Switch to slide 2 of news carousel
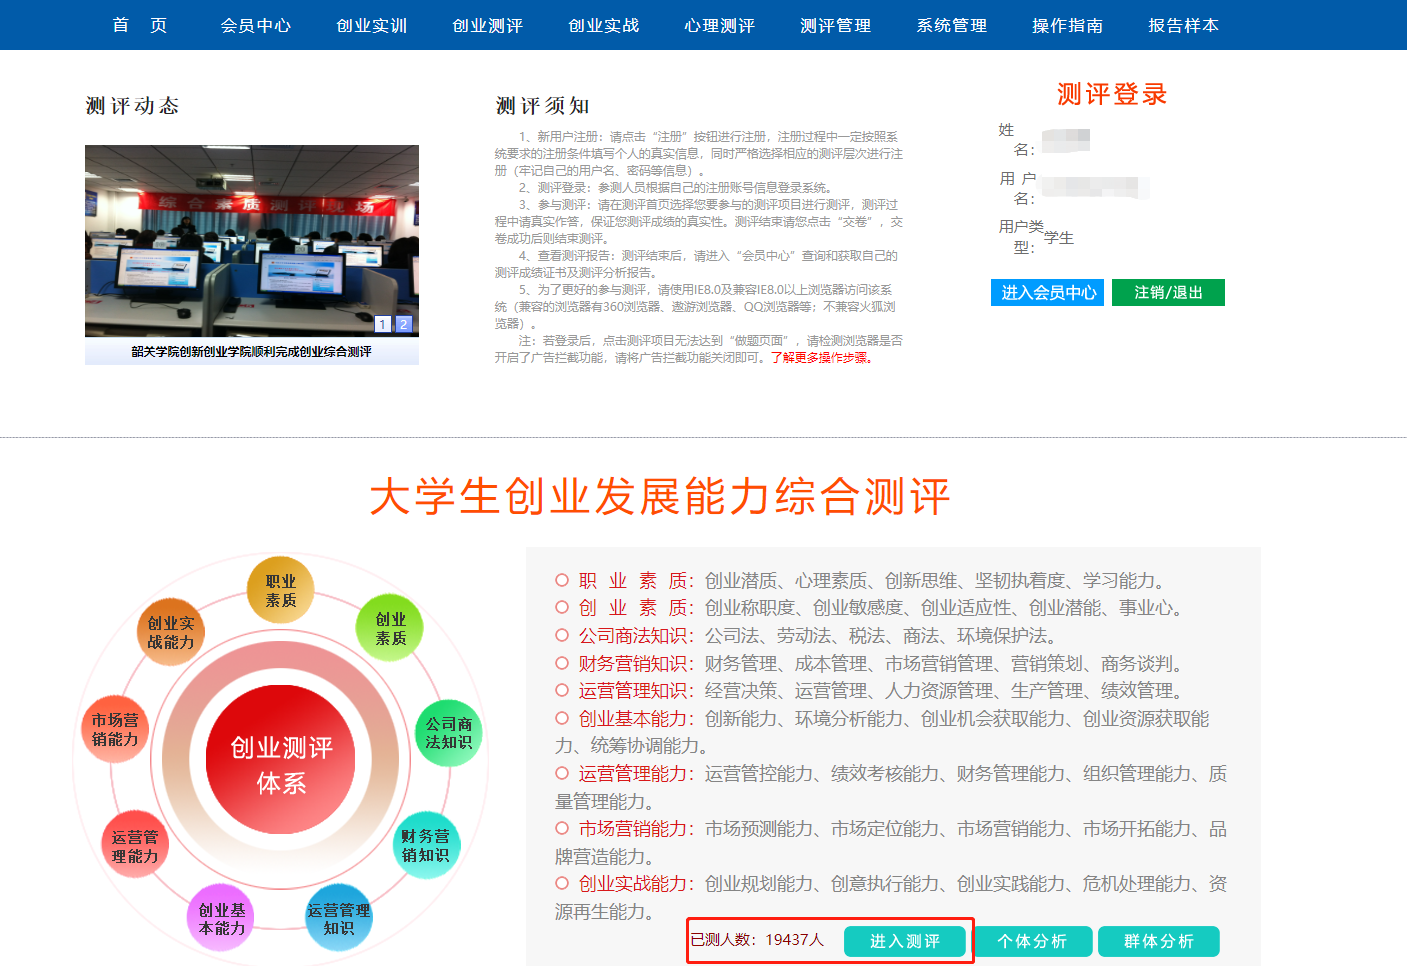 pos(403,324)
